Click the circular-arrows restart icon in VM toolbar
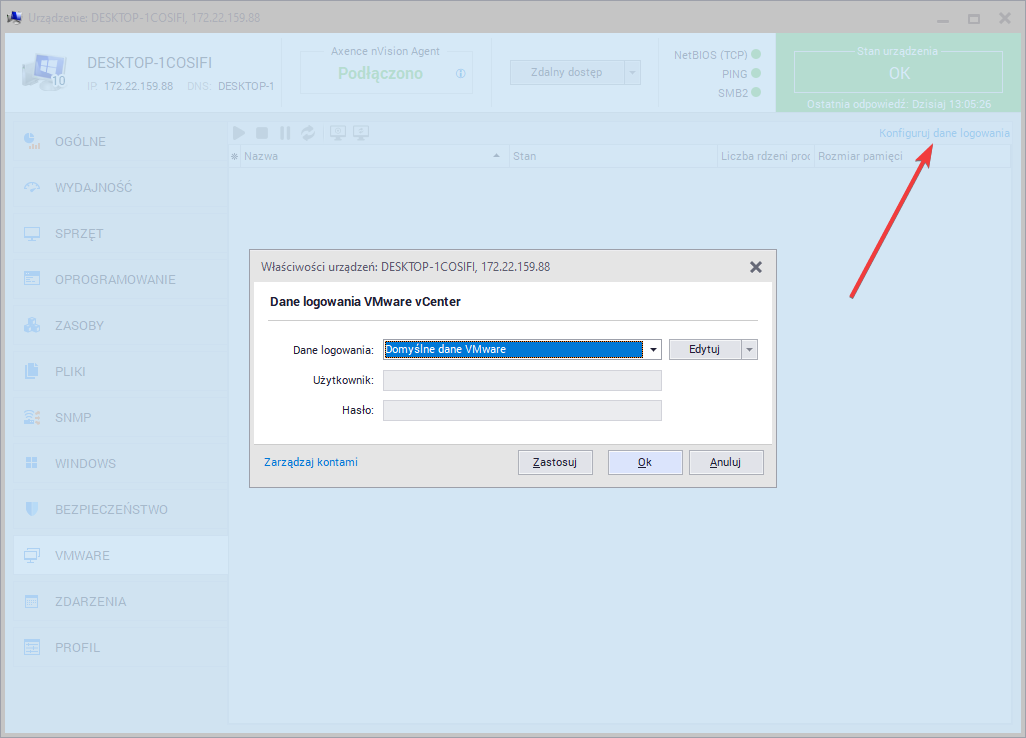 308,133
